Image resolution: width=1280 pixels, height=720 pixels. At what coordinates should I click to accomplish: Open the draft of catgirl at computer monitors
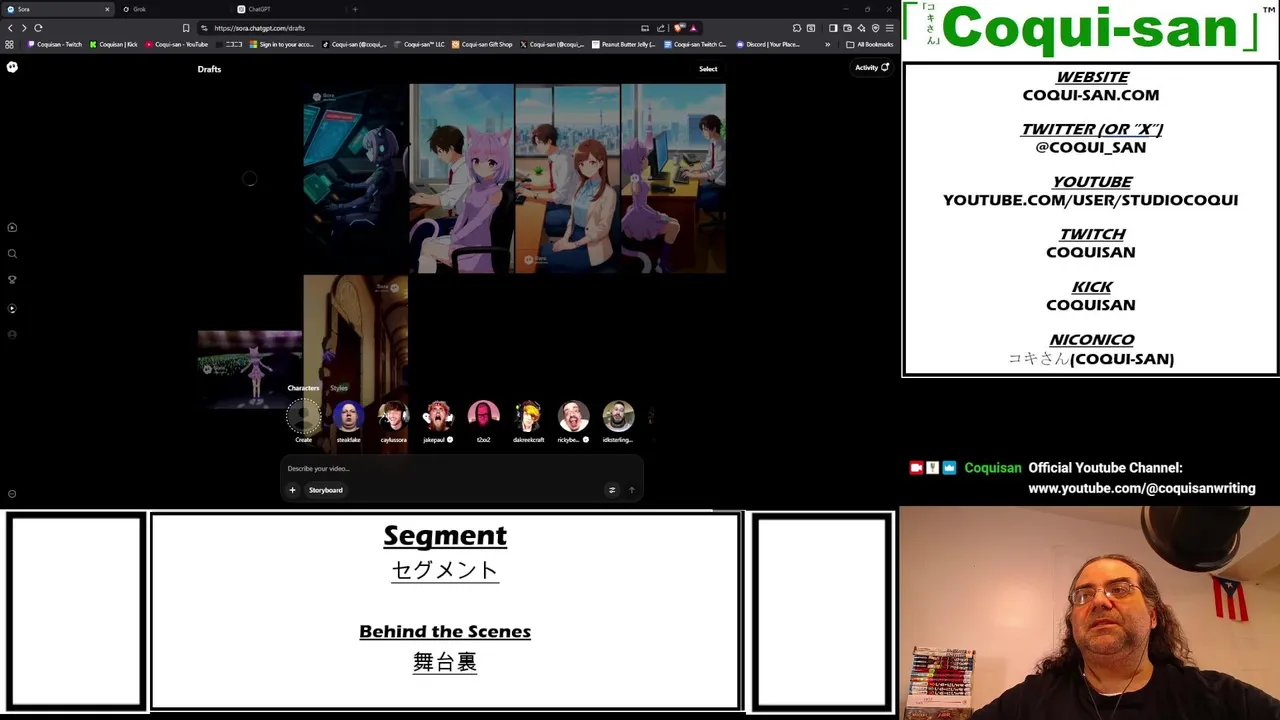pyautogui.click(x=355, y=178)
